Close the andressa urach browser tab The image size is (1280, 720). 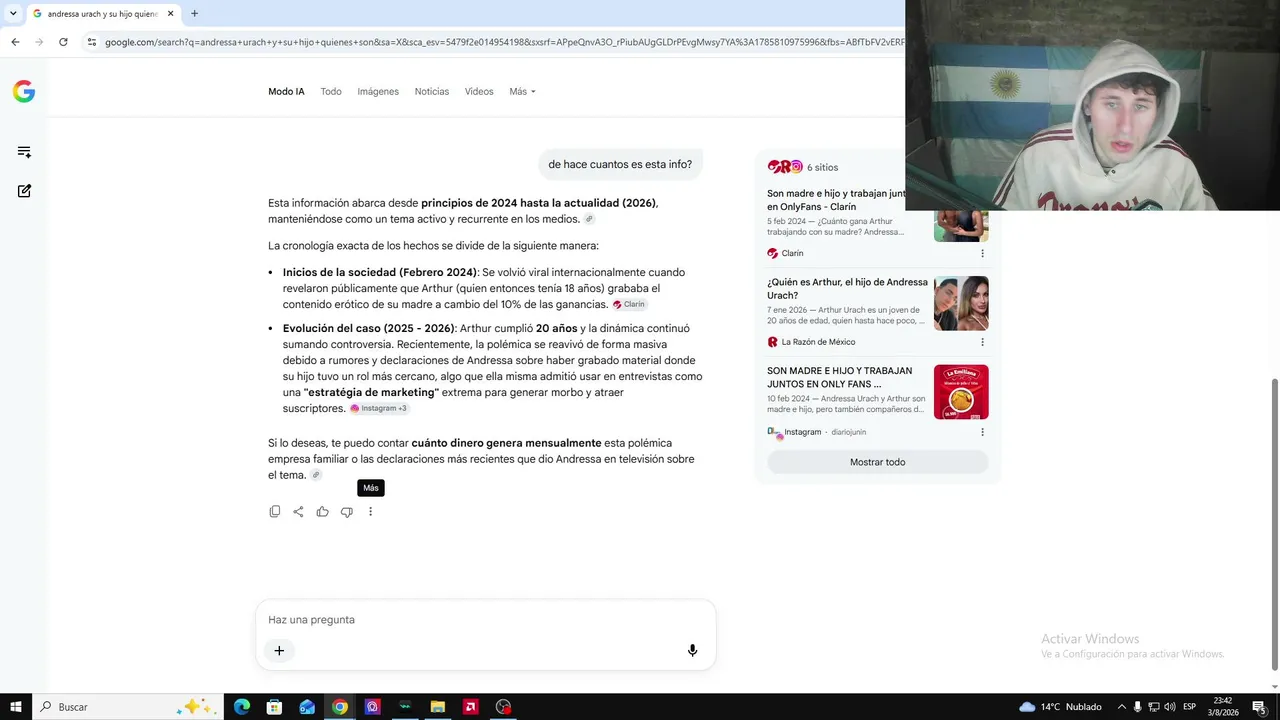171,14
